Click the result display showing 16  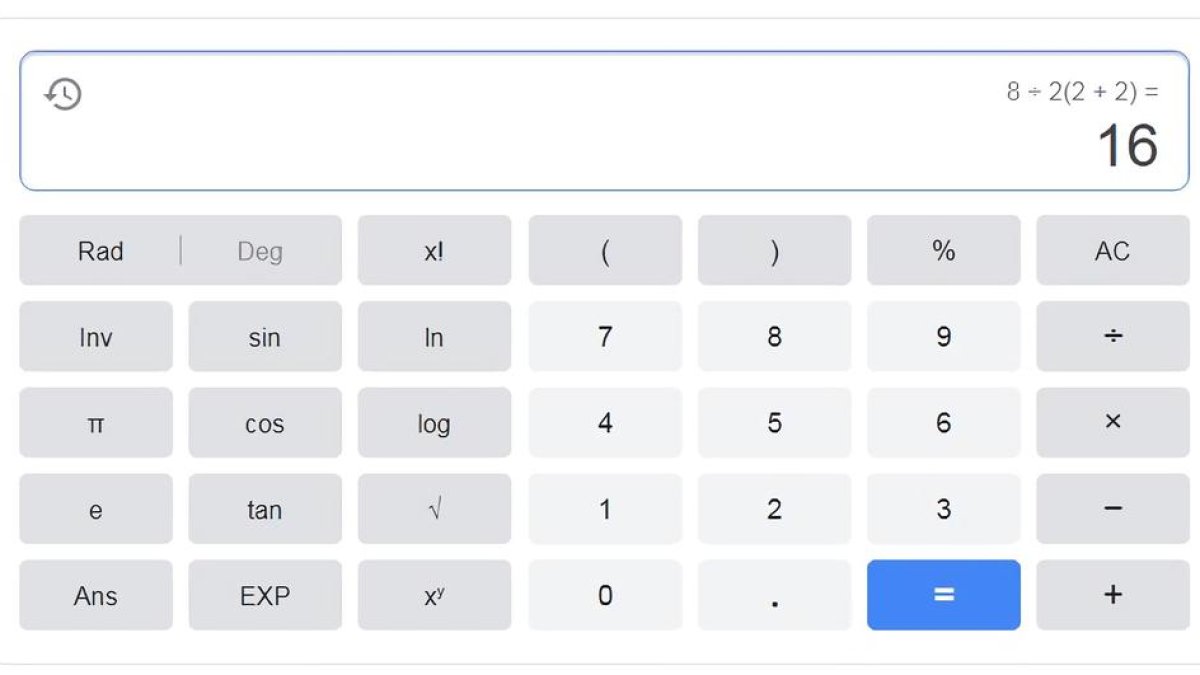[1127, 146]
